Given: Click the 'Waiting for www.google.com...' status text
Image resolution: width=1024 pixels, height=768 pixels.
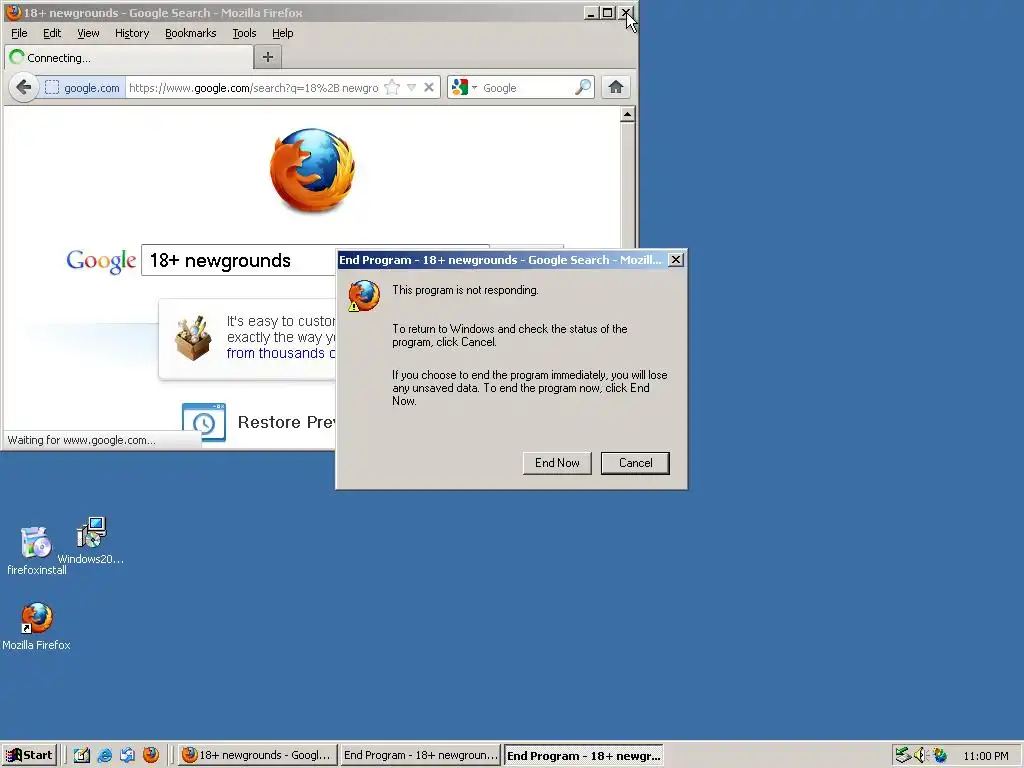Looking at the screenshot, I should 82,440.
